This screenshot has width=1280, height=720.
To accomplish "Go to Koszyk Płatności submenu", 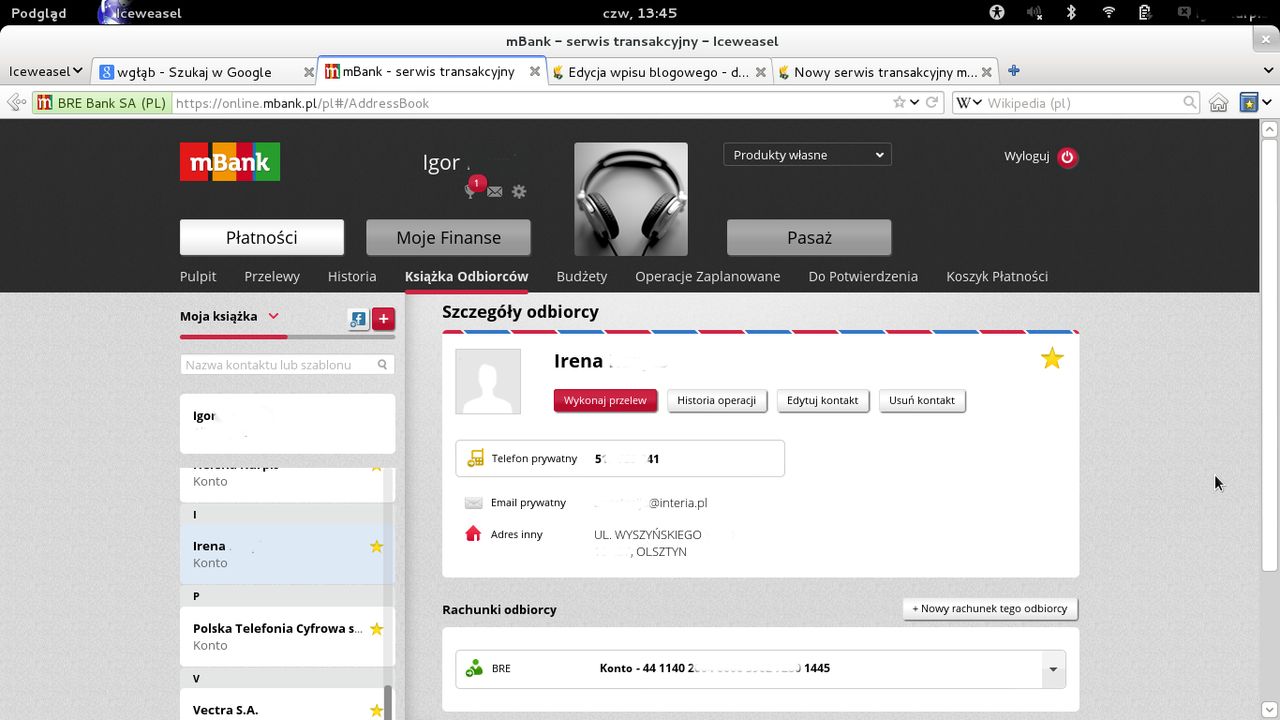I will [x=997, y=276].
